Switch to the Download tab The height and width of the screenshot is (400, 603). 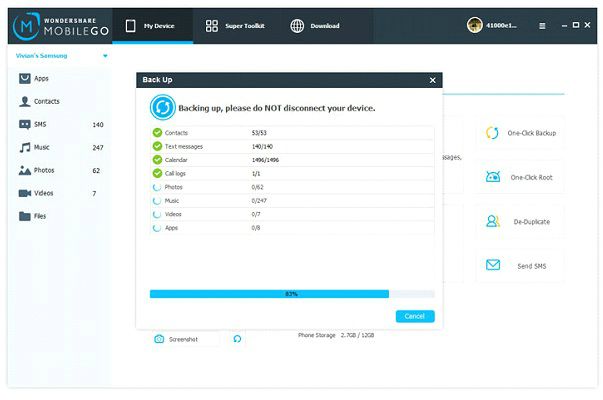pos(315,25)
